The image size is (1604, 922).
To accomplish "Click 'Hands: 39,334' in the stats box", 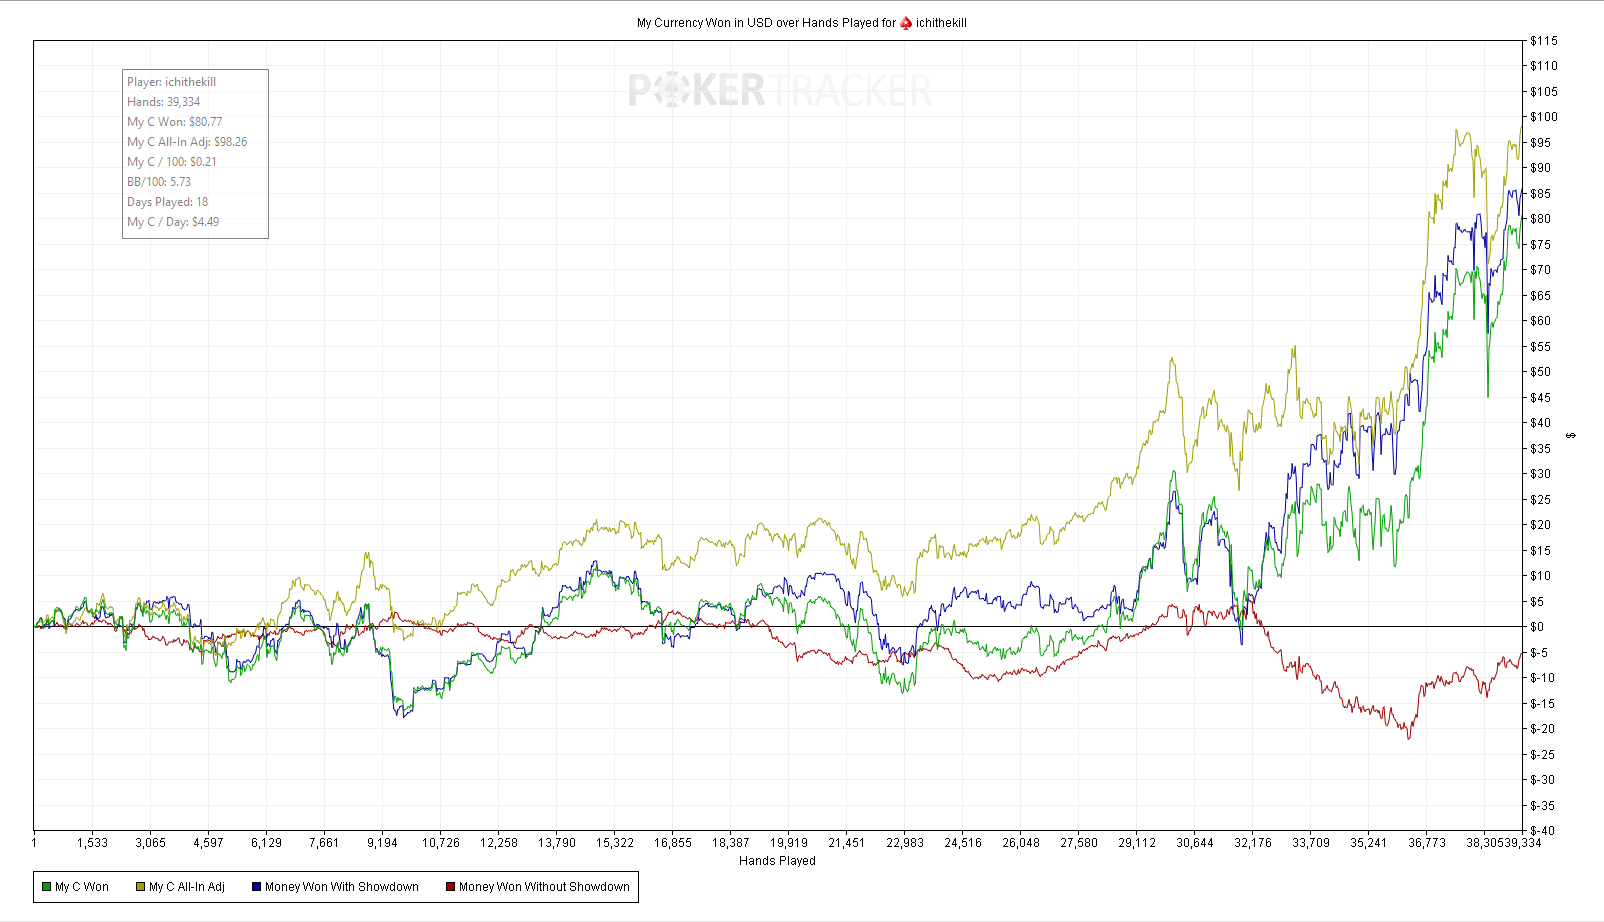I will 163,102.
